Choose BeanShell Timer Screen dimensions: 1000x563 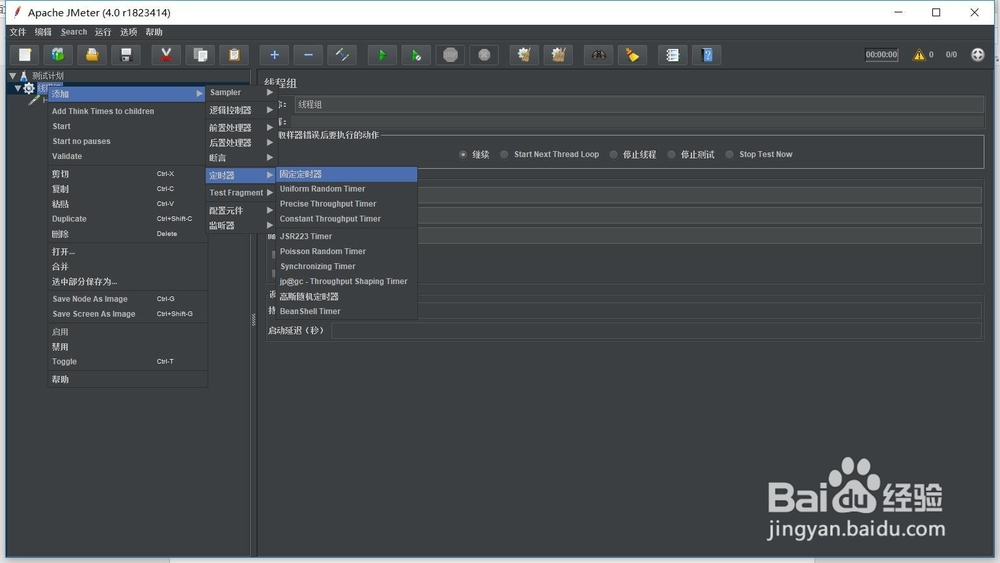point(347,311)
